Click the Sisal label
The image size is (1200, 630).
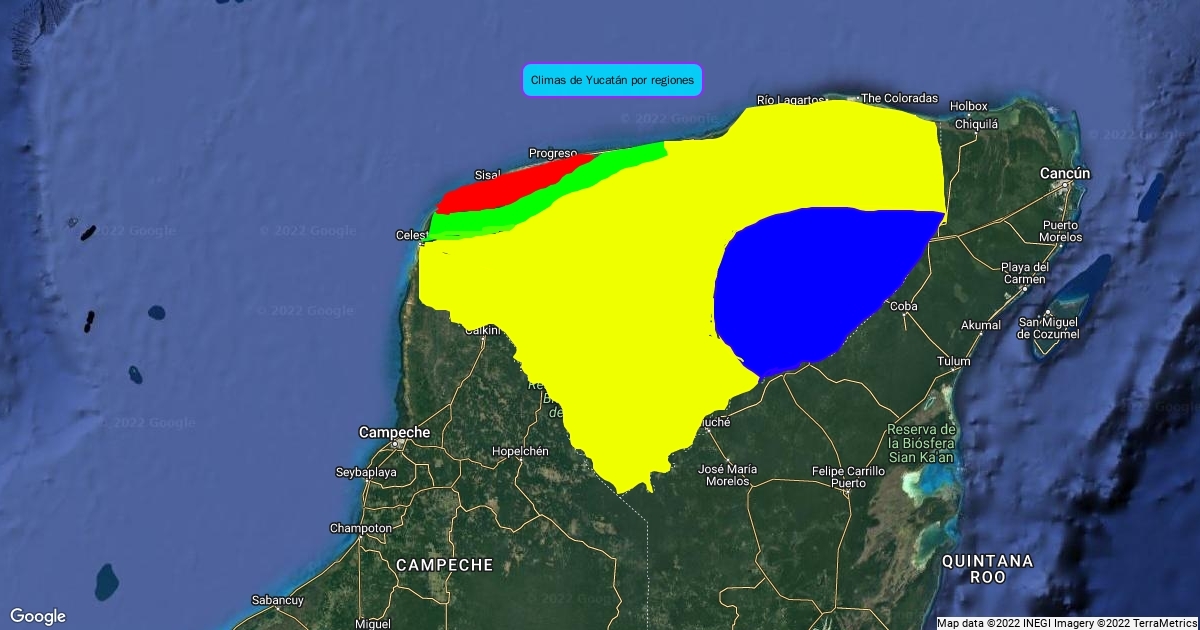pos(487,175)
